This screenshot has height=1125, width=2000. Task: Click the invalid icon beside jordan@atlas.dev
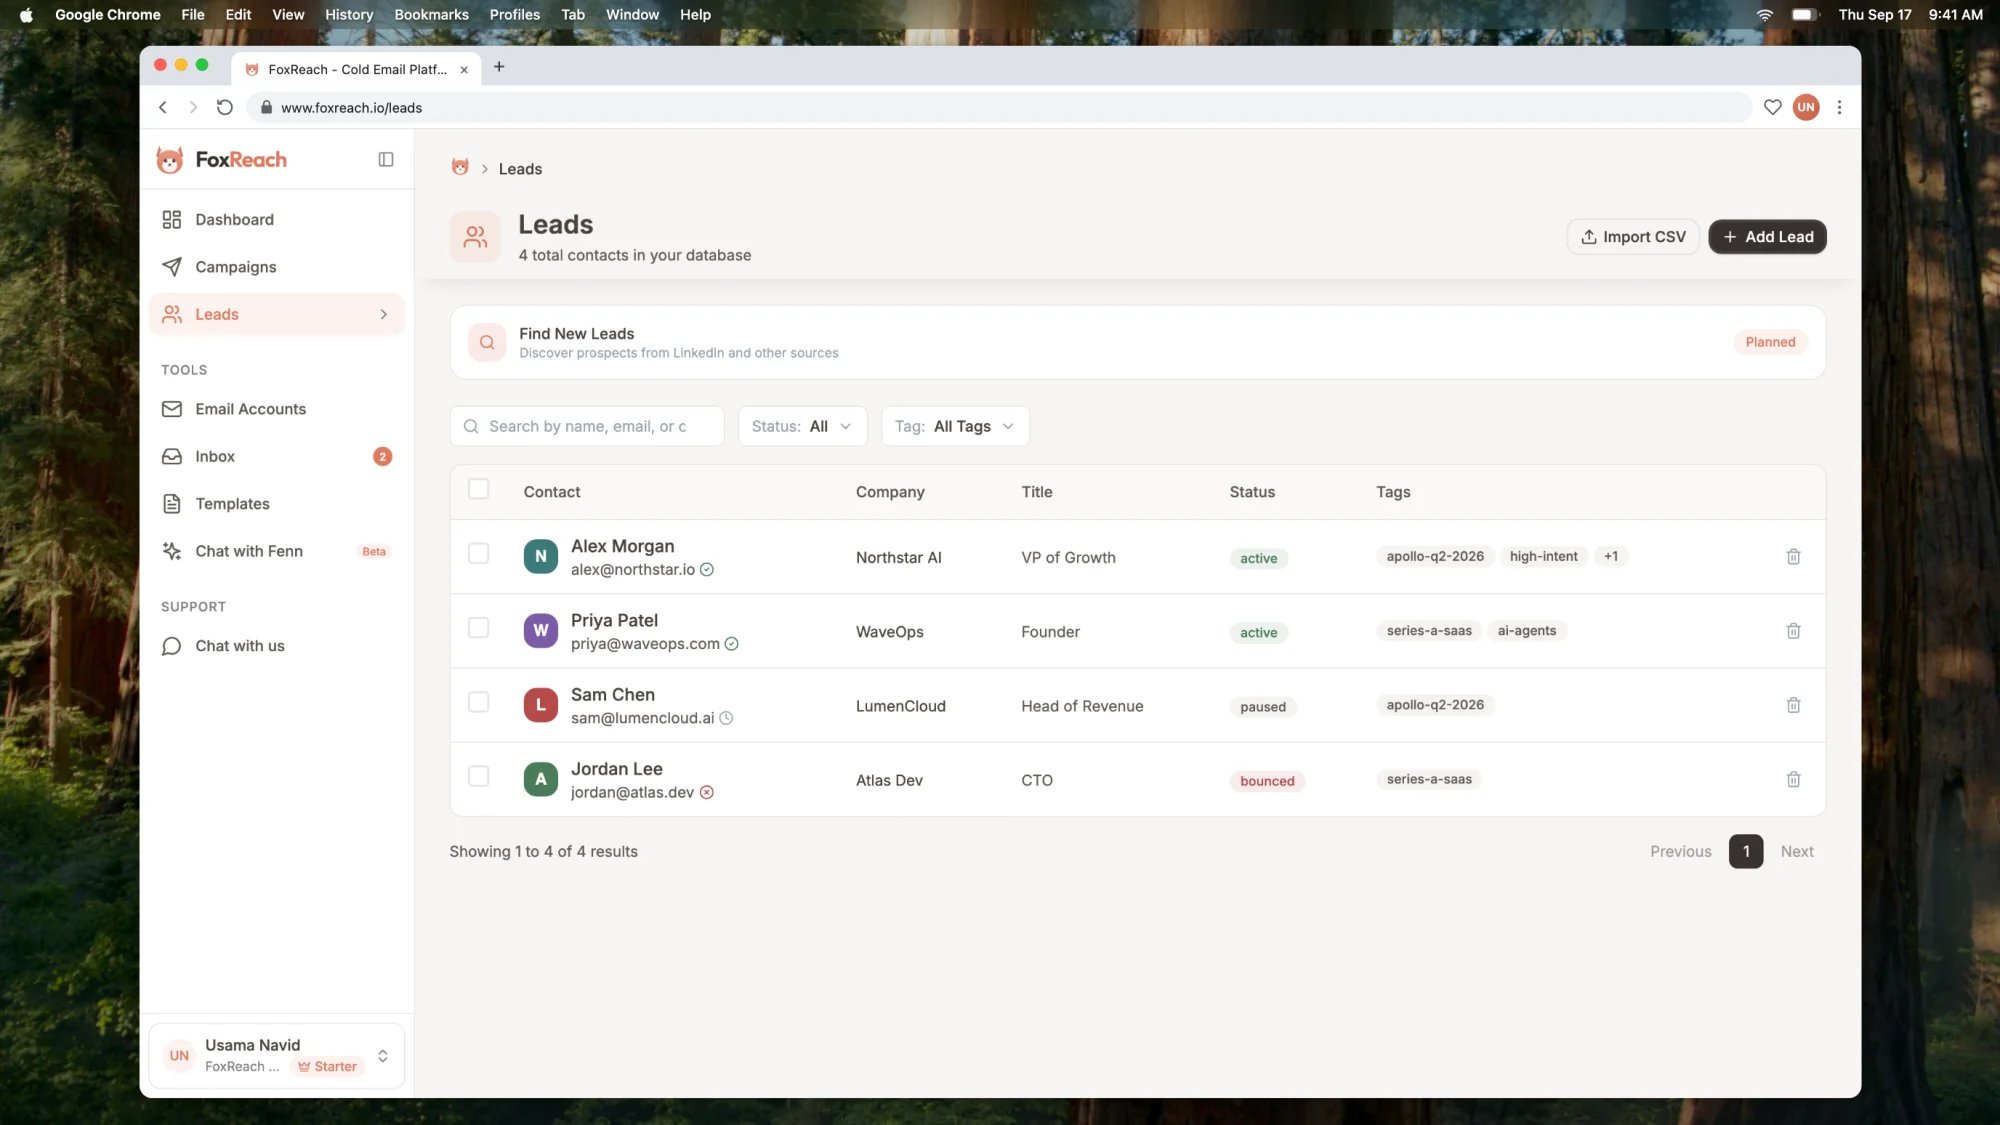tap(707, 793)
